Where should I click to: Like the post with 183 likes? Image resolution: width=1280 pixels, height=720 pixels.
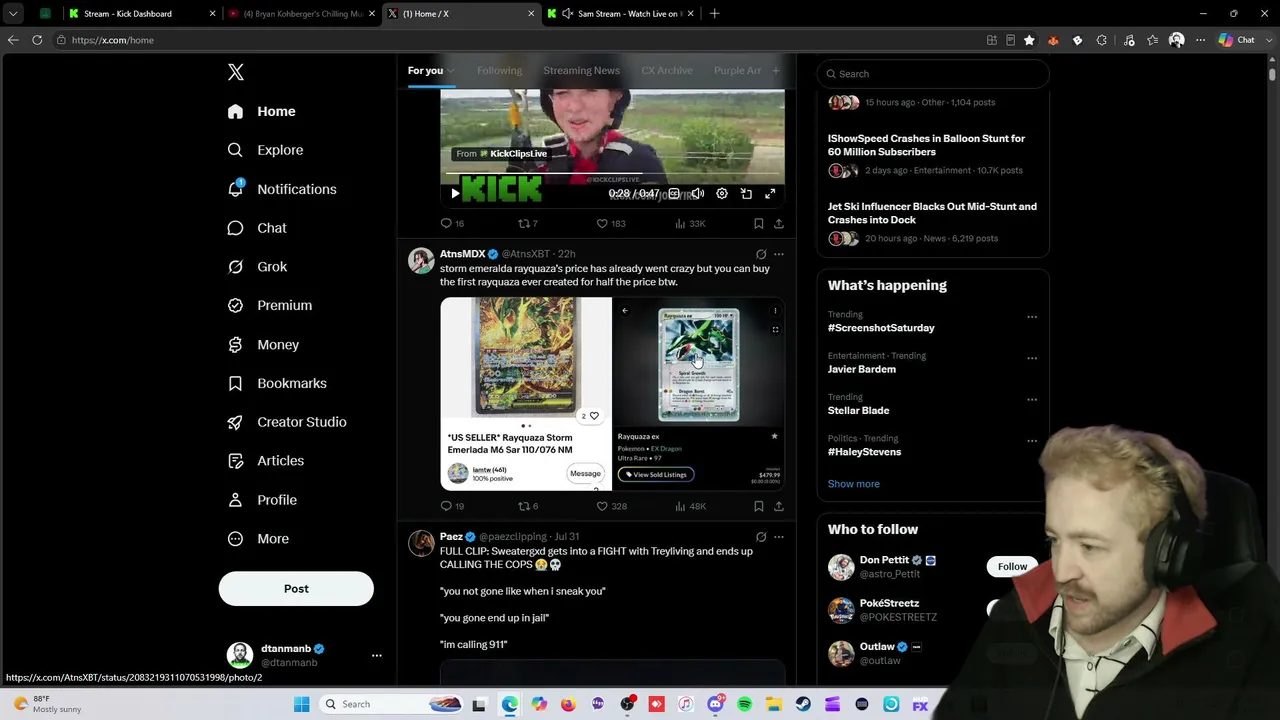click(610, 224)
